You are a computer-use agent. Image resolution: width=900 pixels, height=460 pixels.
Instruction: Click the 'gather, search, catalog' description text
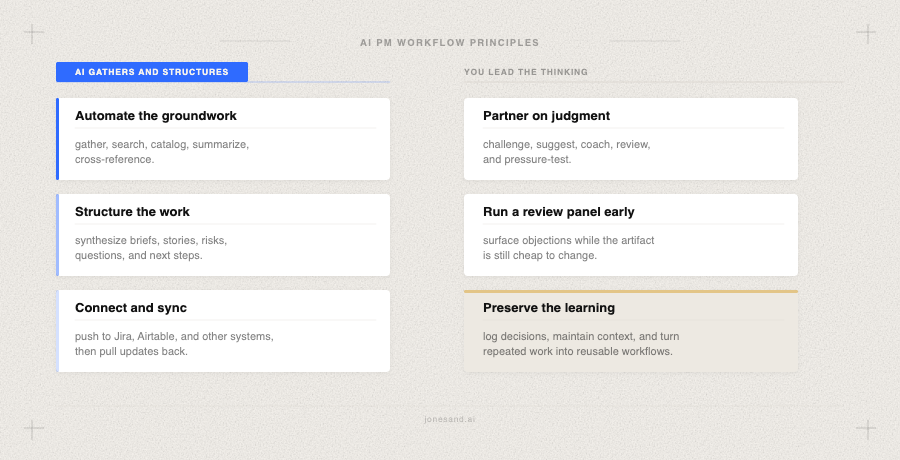tap(162, 152)
